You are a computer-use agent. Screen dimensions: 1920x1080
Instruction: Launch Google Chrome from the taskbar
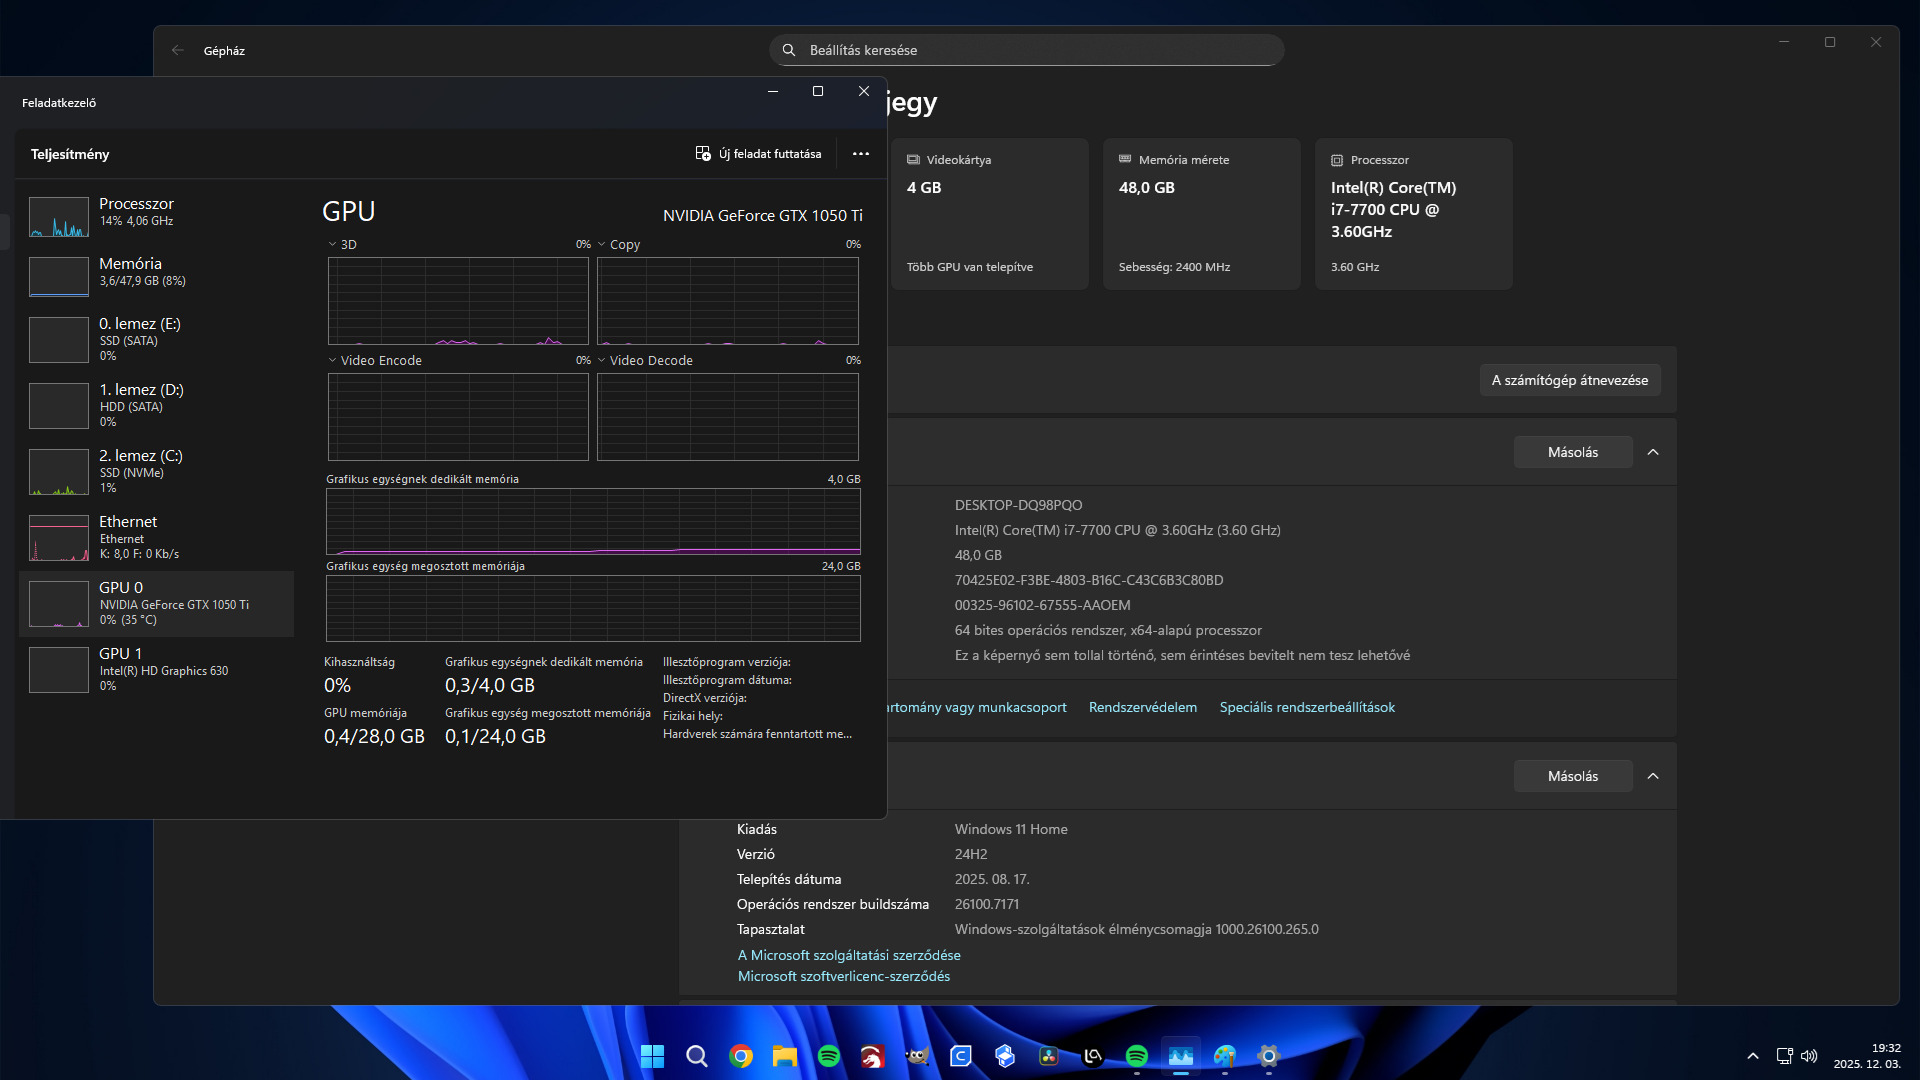coord(741,1056)
